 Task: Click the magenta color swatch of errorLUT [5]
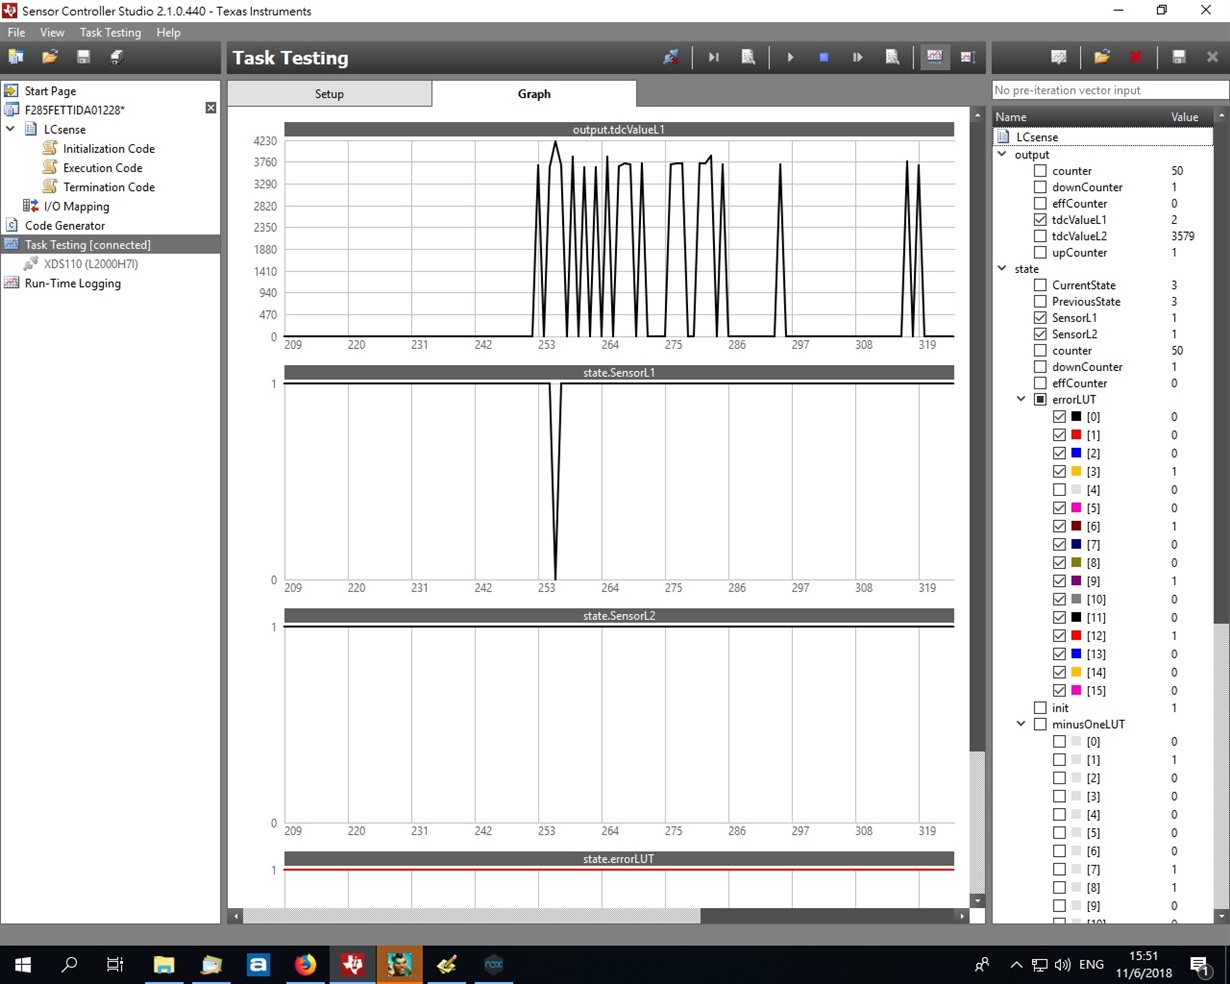click(x=1076, y=508)
